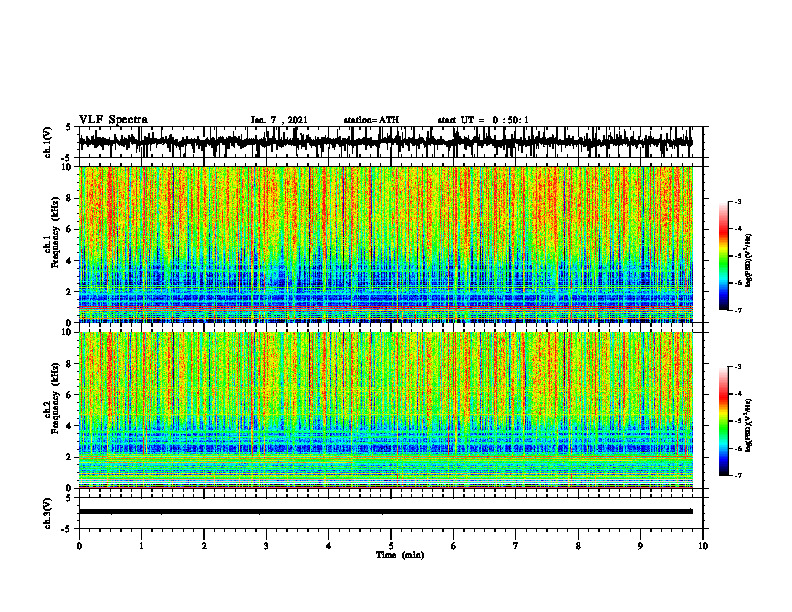Screen dimensions: 792x612
Task: Click the "7" tick on time axis
Action: coord(516,546)
